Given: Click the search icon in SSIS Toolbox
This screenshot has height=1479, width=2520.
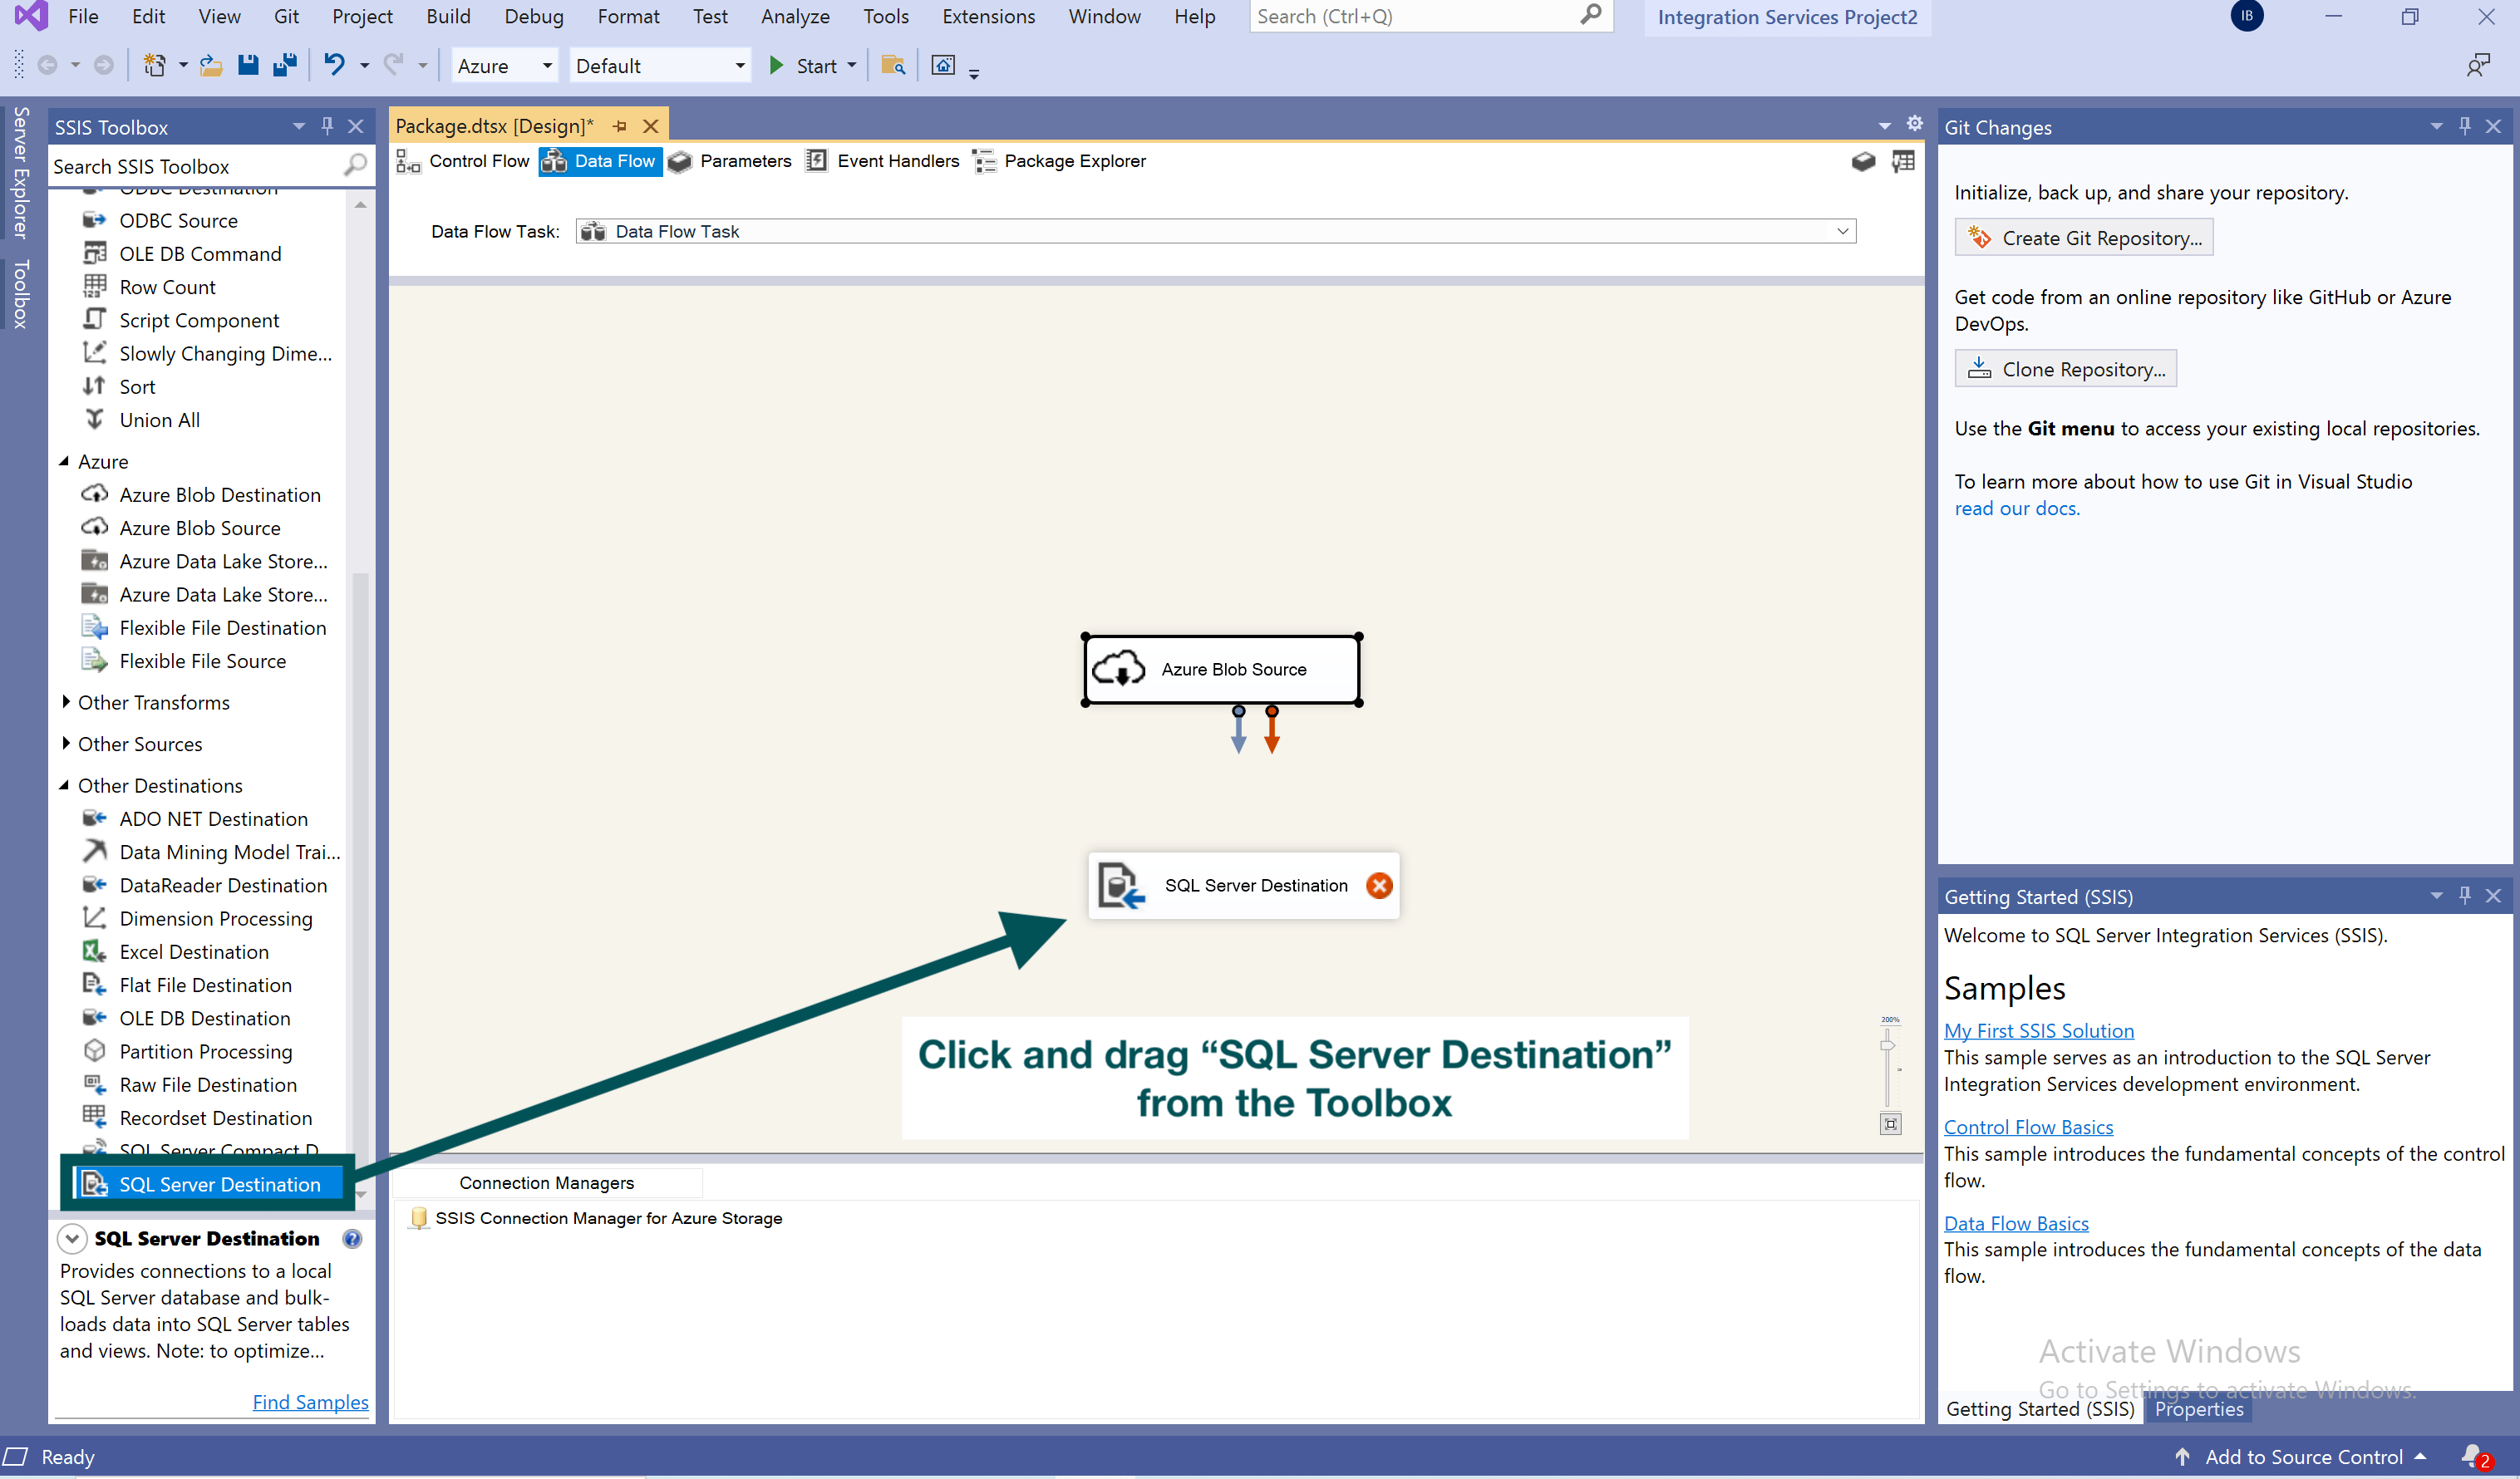Looking at the screenshot, I should (x=355, y=165).
